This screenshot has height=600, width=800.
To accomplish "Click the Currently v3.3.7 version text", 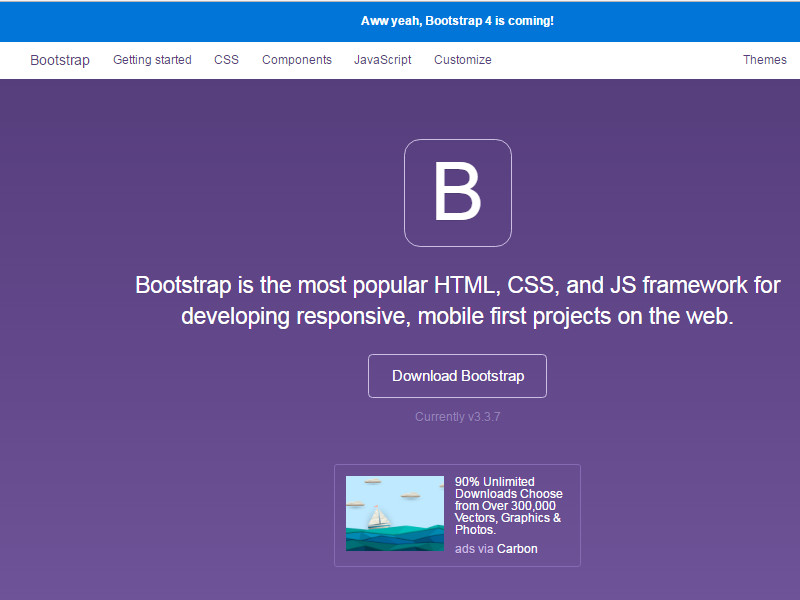I will coord(457,417).
